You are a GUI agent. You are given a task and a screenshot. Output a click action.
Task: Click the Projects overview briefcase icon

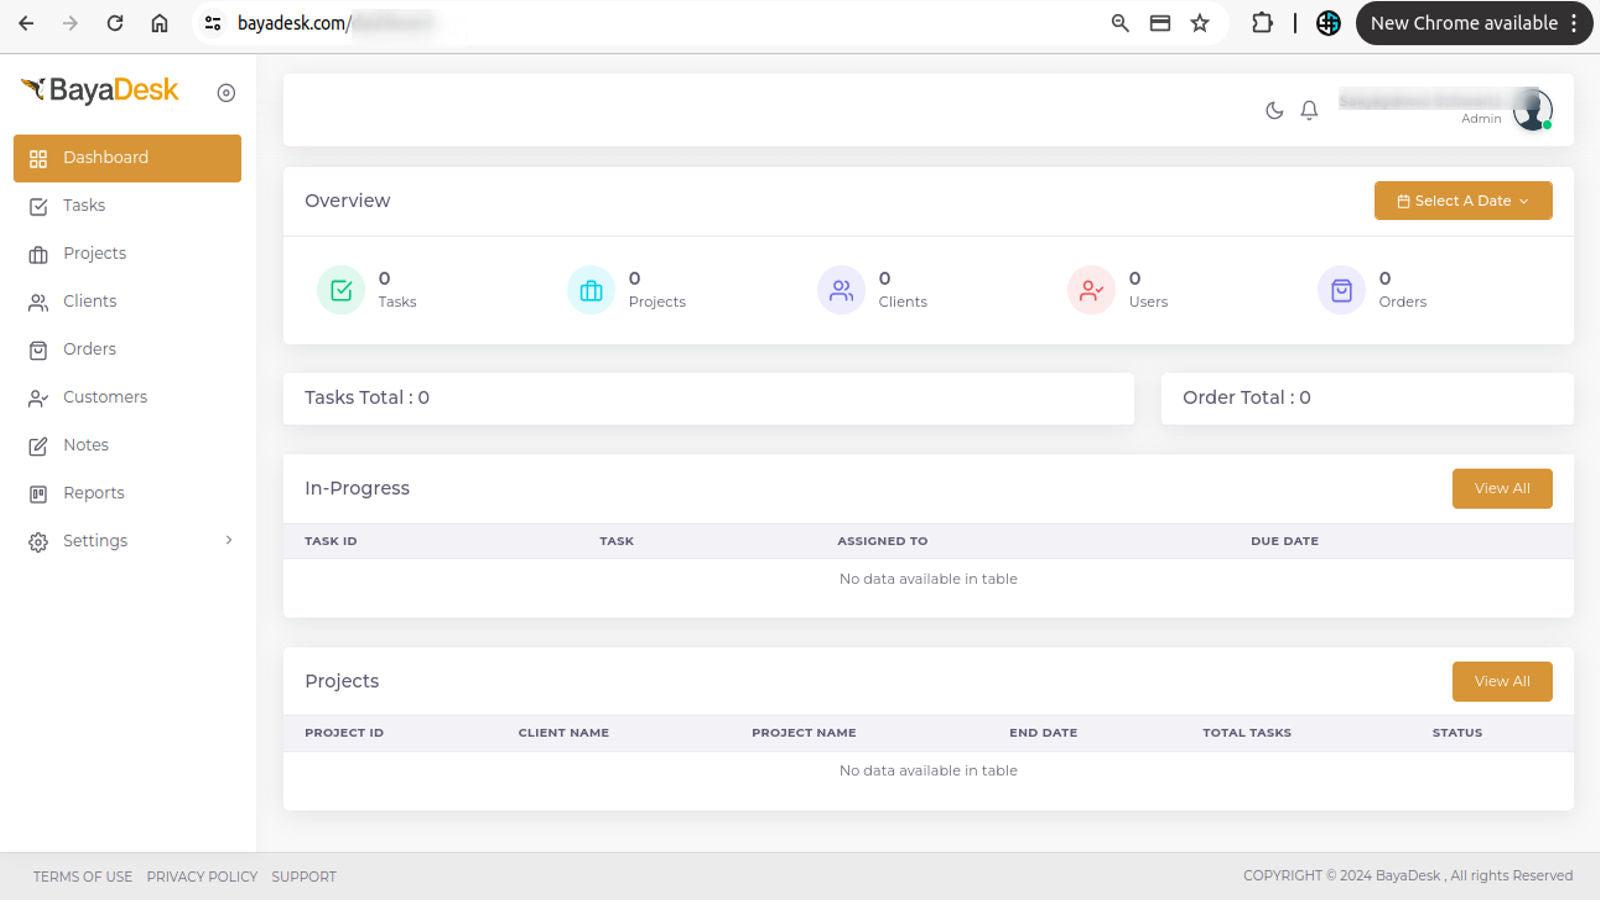(591, 290)
